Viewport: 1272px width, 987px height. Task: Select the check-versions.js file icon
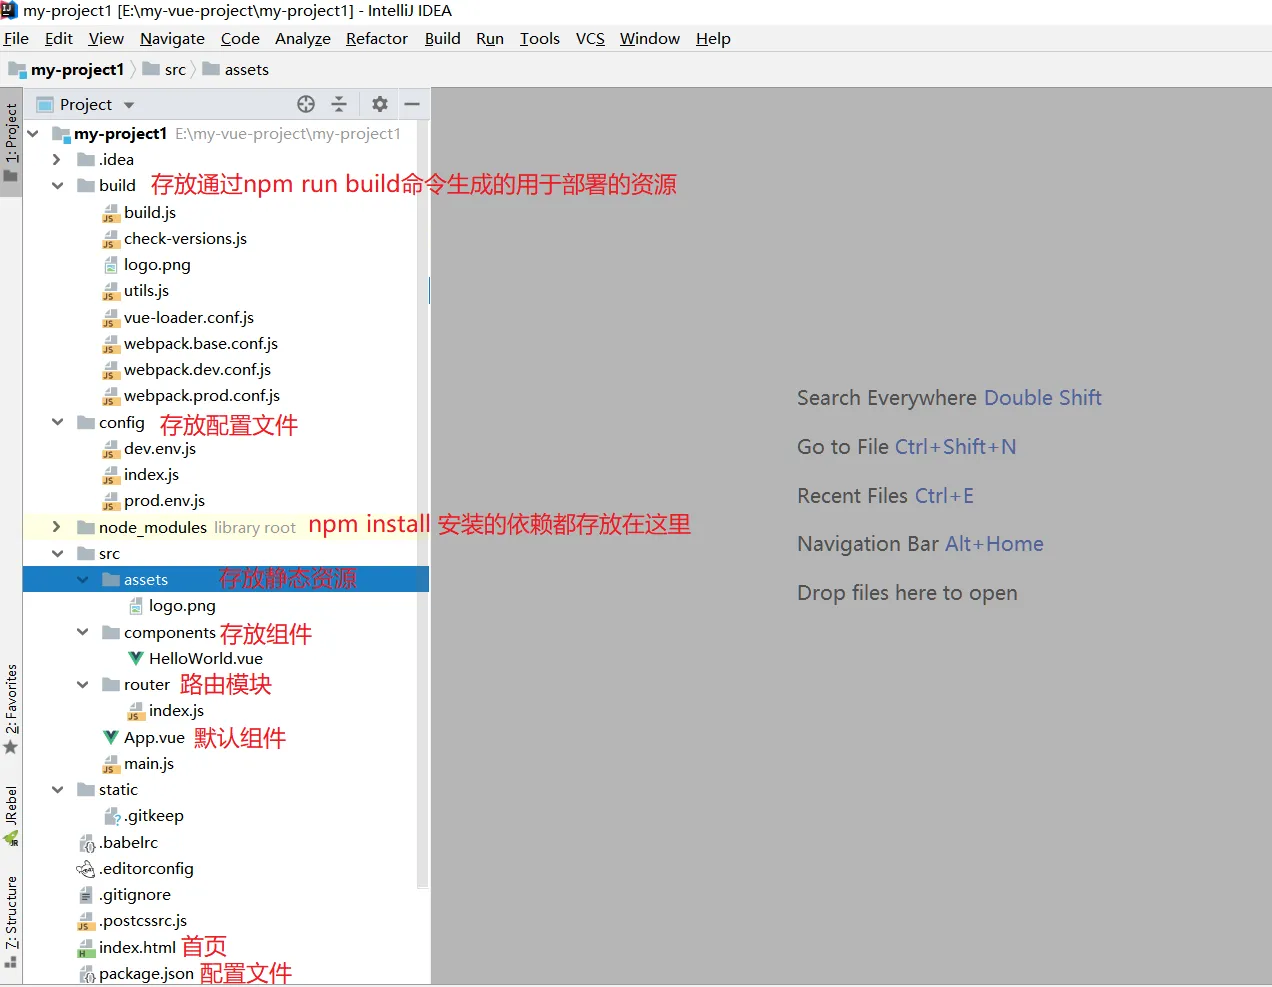pos(111,239)
